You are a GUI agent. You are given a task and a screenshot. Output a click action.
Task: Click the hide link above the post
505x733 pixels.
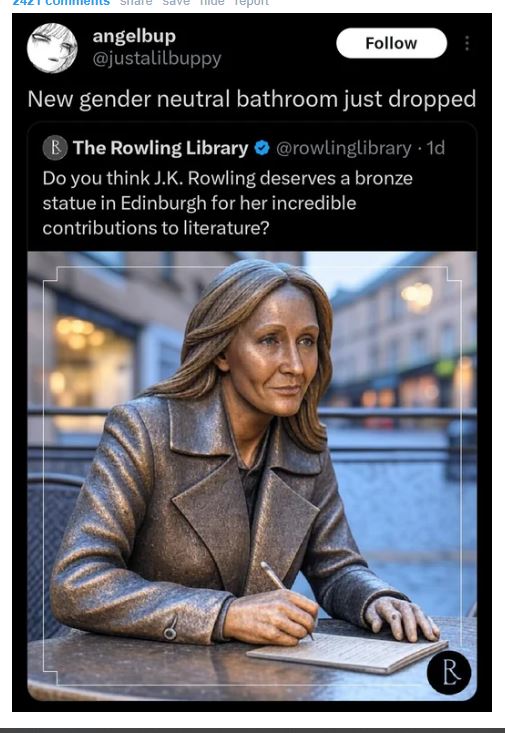pos(212,2)
